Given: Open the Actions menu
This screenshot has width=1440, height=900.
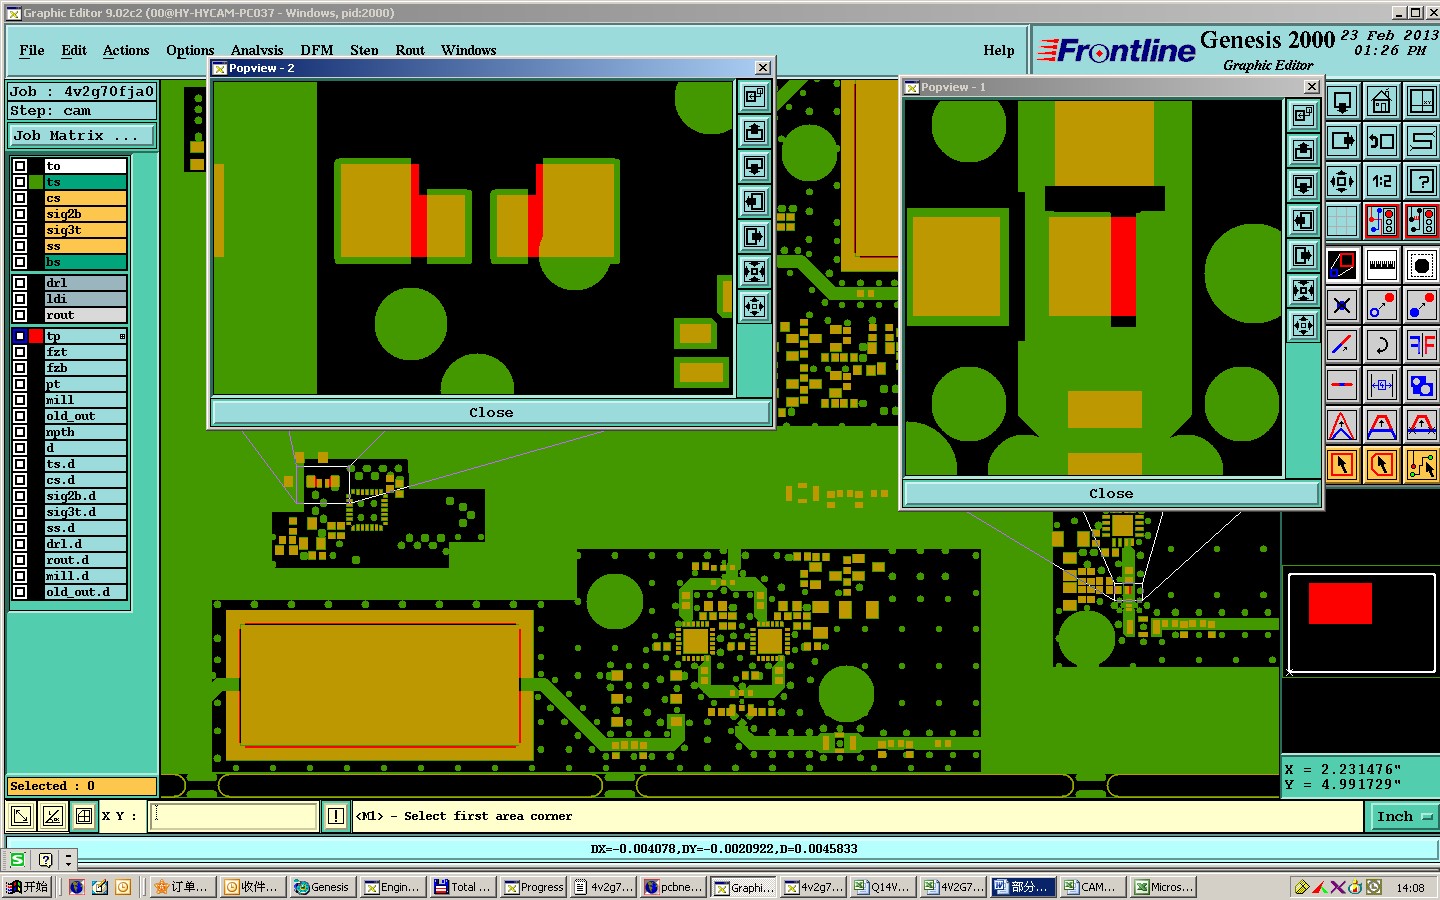Looking at the screenshot, I should click(x=126, y=50).
